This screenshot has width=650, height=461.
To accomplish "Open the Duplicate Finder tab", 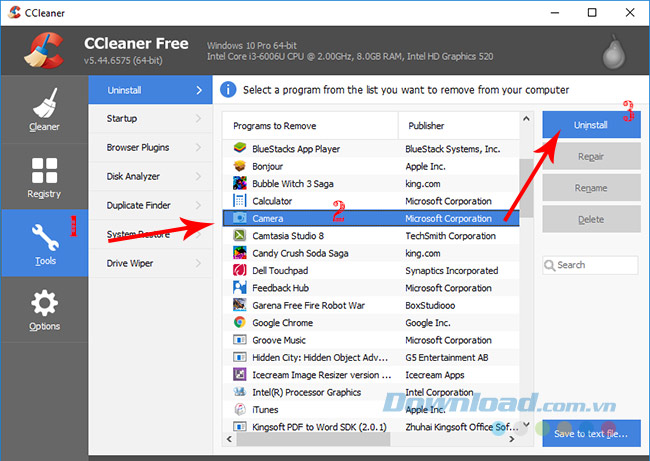I will point(150,205).
